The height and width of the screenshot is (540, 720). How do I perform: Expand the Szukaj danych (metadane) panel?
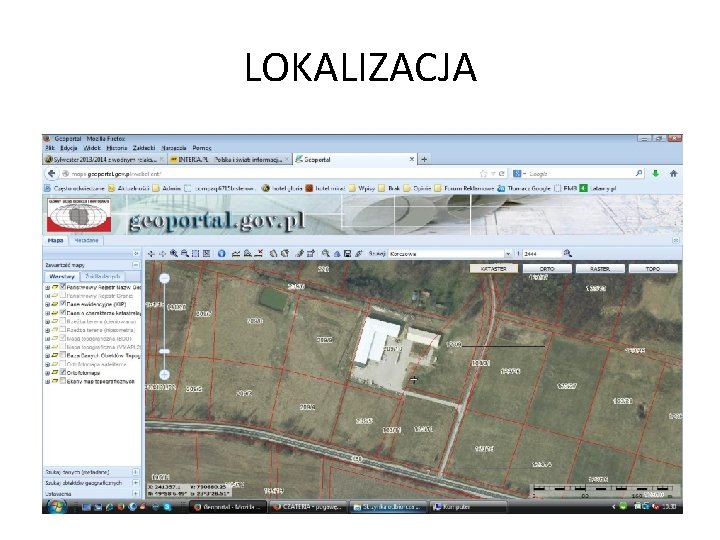(x=136, y=472)
